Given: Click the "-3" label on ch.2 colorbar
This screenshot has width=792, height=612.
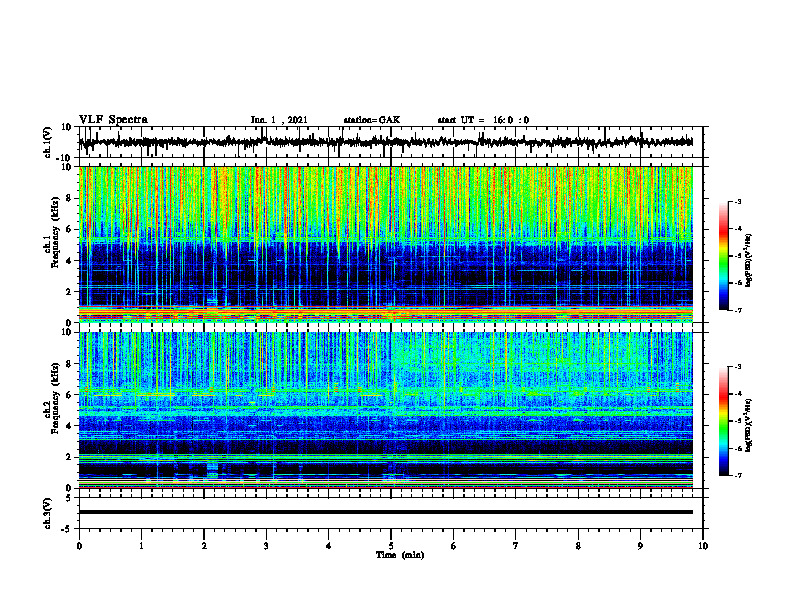Looking at the screenshot, I should tap(737, 367).
